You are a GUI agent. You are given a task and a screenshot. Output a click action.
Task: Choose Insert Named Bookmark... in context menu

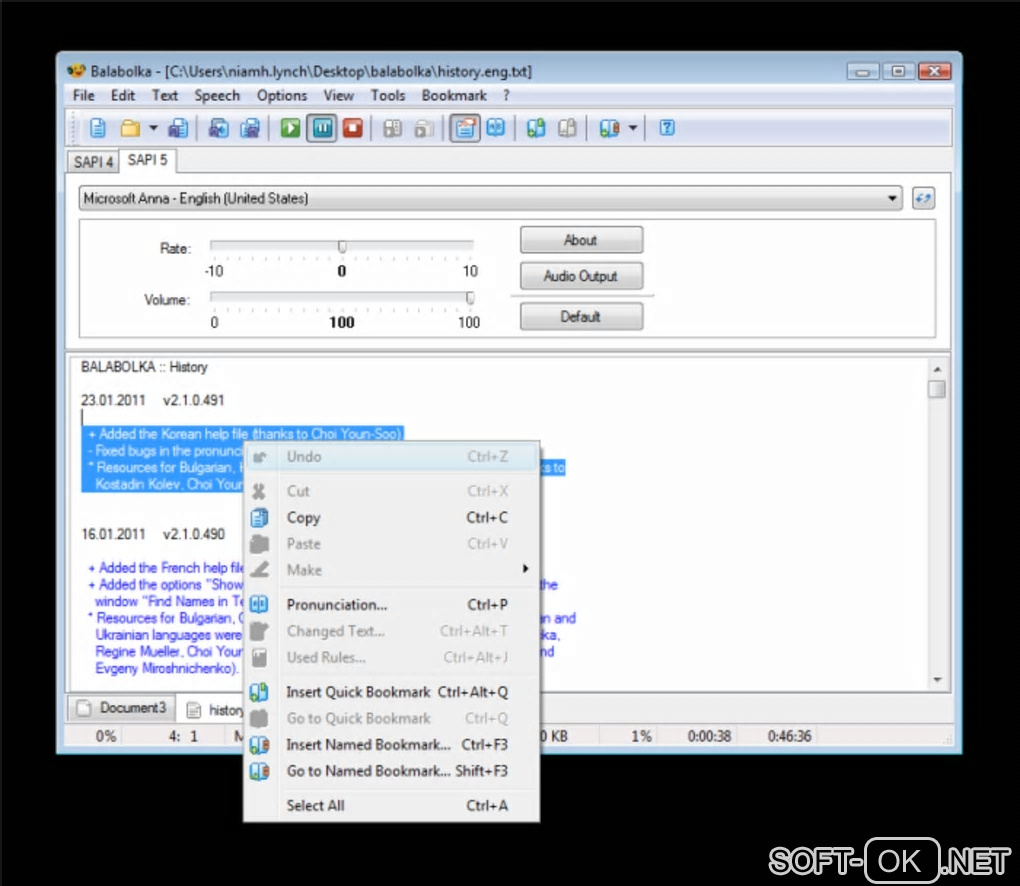click(x=392, y=745)
